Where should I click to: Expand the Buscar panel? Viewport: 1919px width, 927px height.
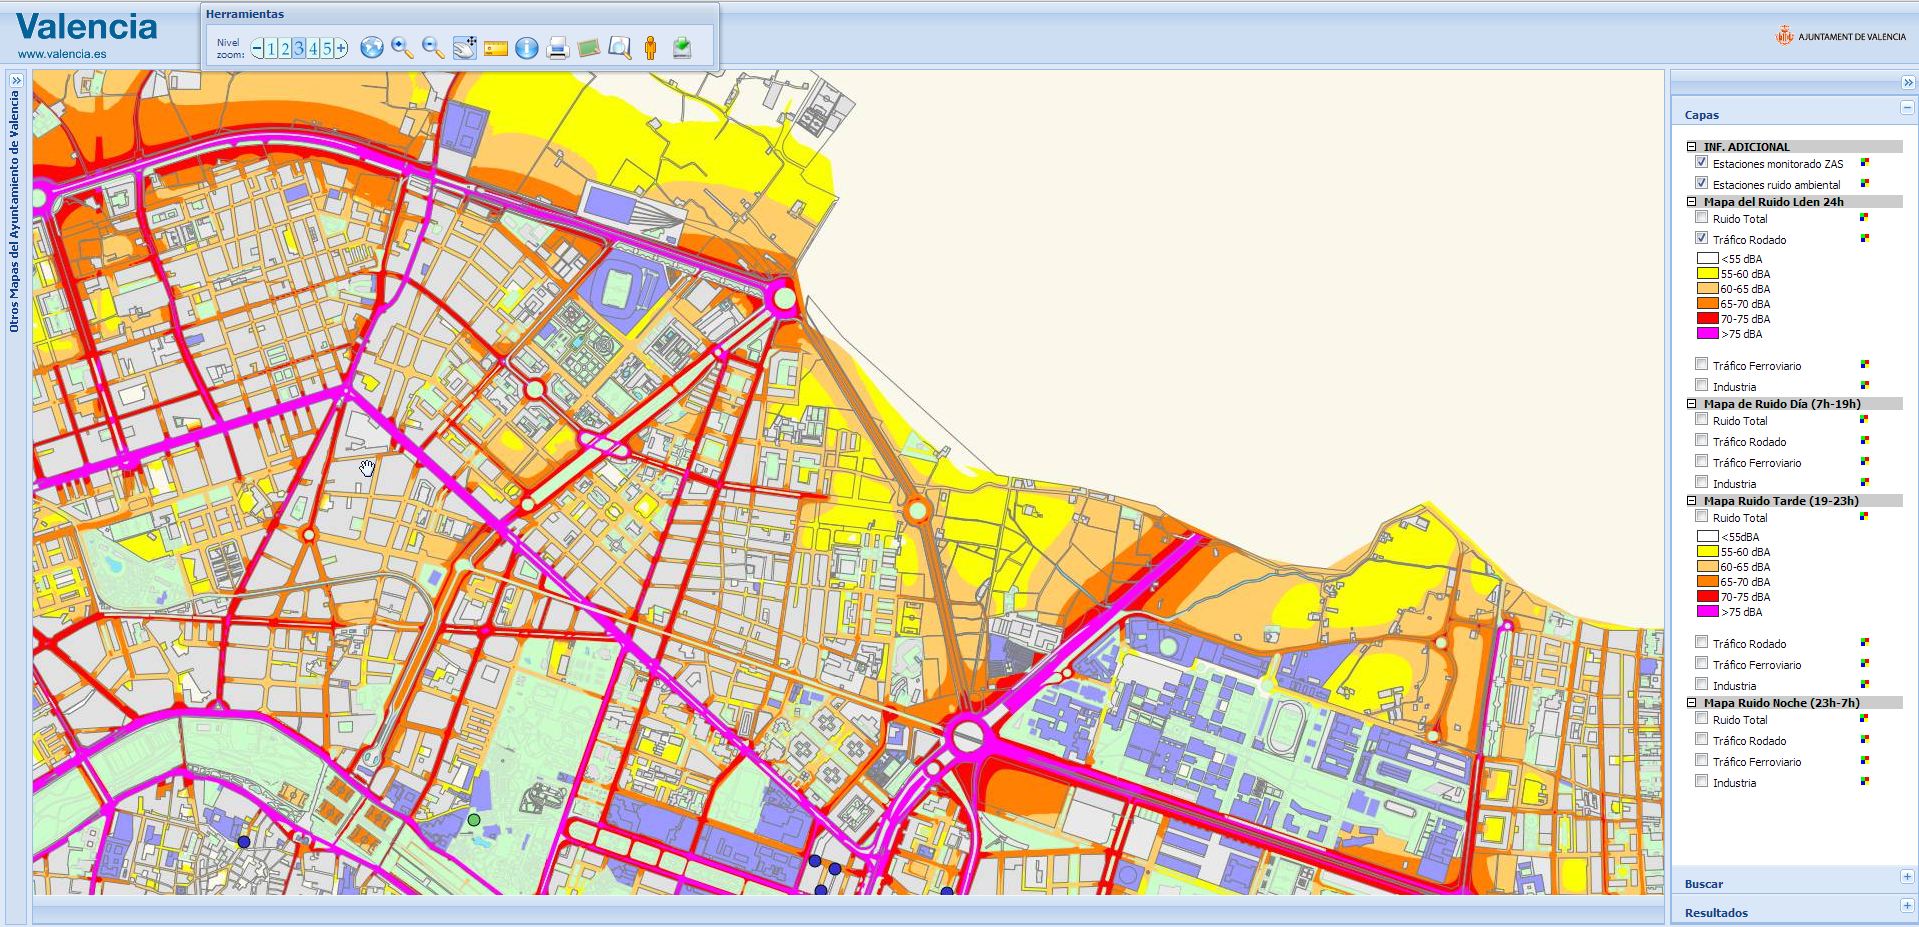[x=1906, y=877]
